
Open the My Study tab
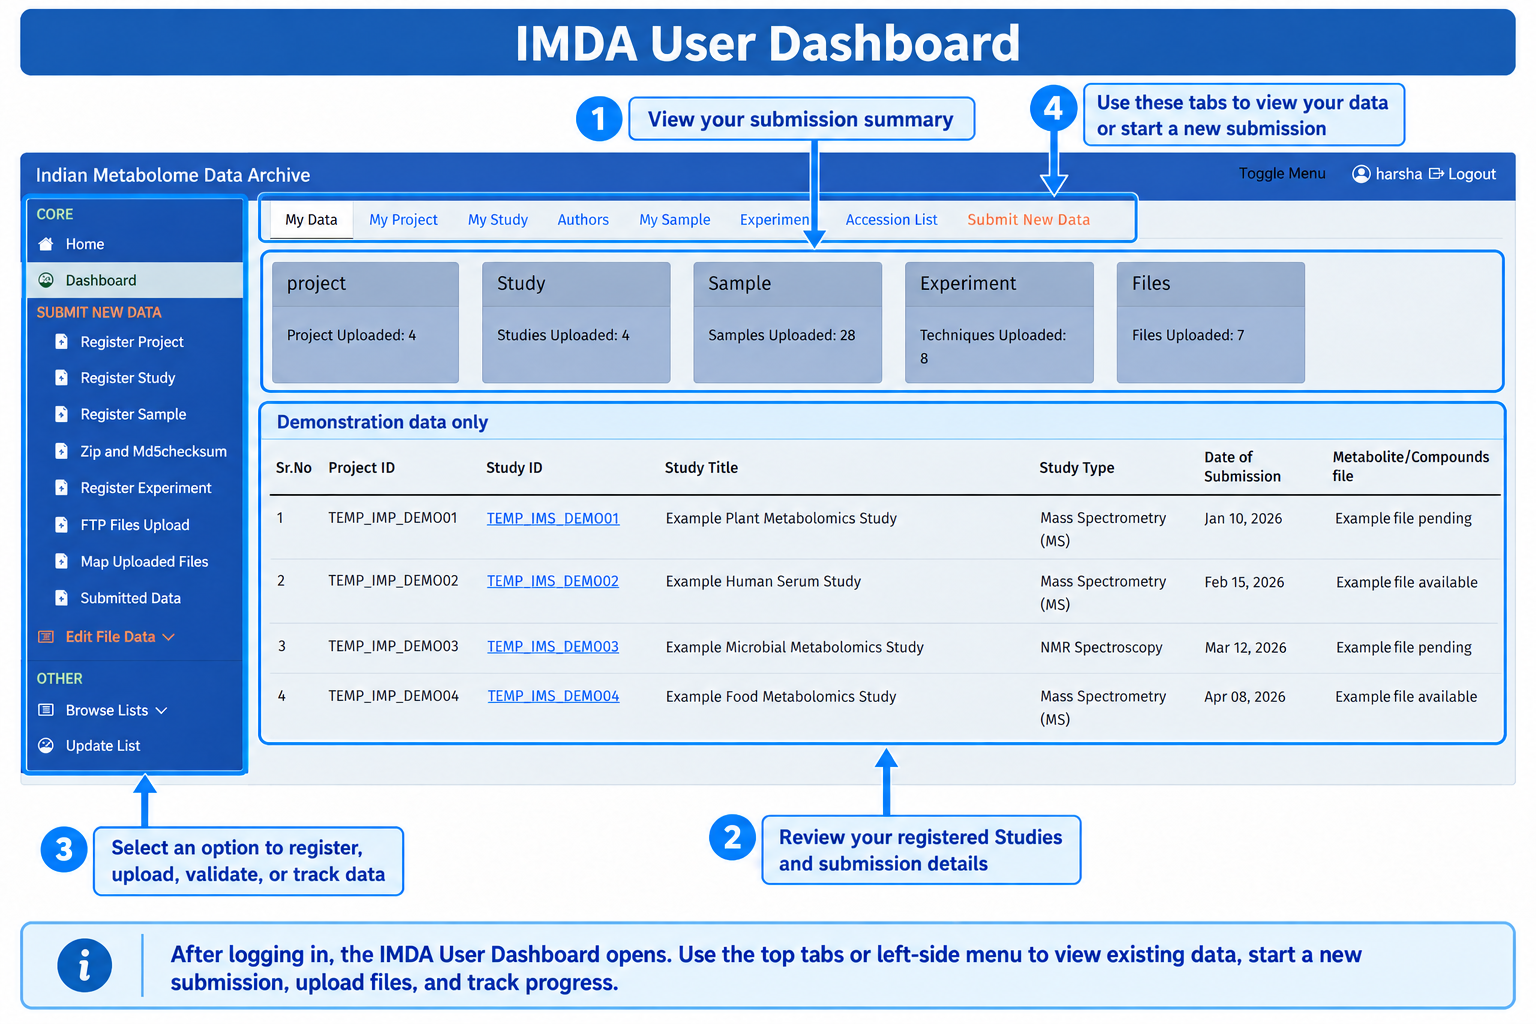click(498, 220)
